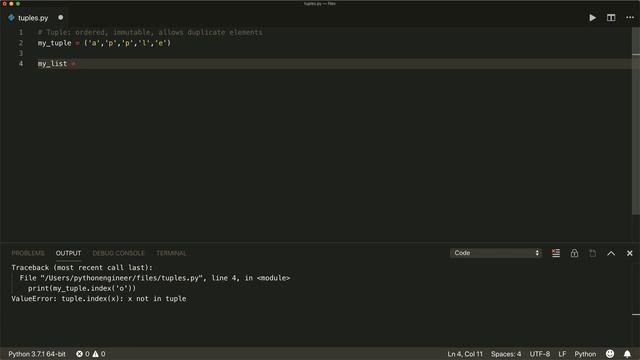Change end-of-line sequence via LF
Screen dimensions: 640x360
coord(562,354)
